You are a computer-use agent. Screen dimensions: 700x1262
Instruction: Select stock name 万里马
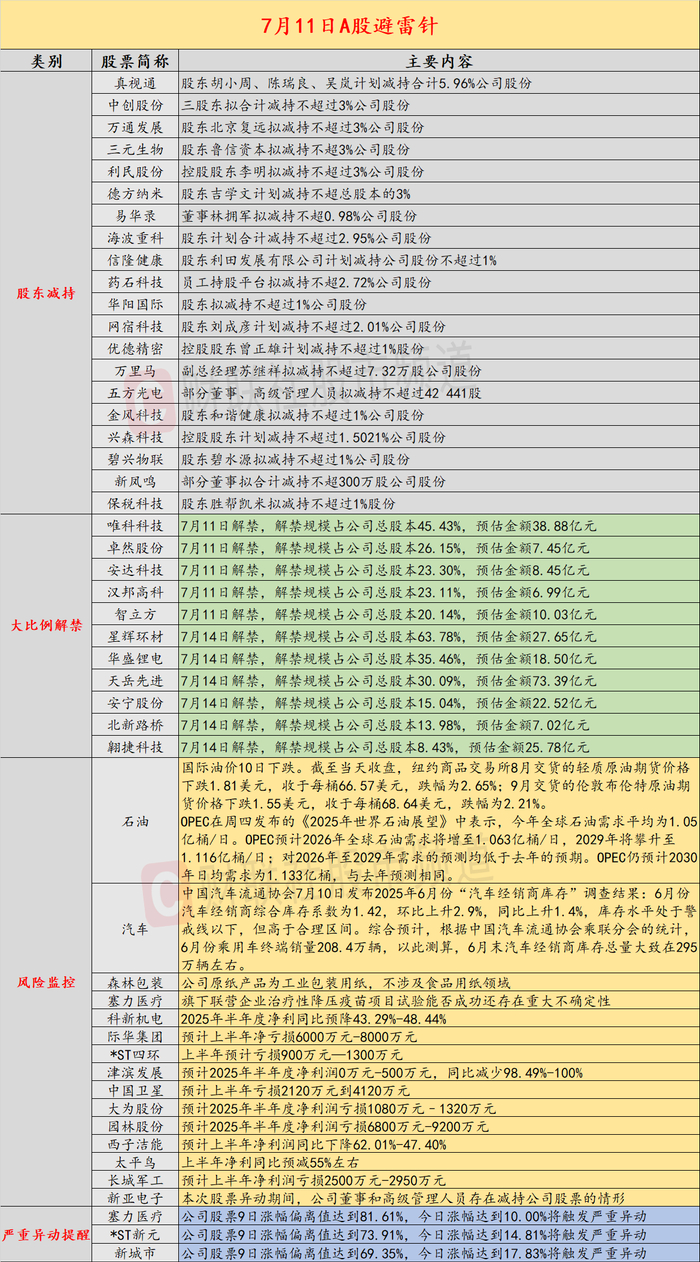click(x=135, y=370)
